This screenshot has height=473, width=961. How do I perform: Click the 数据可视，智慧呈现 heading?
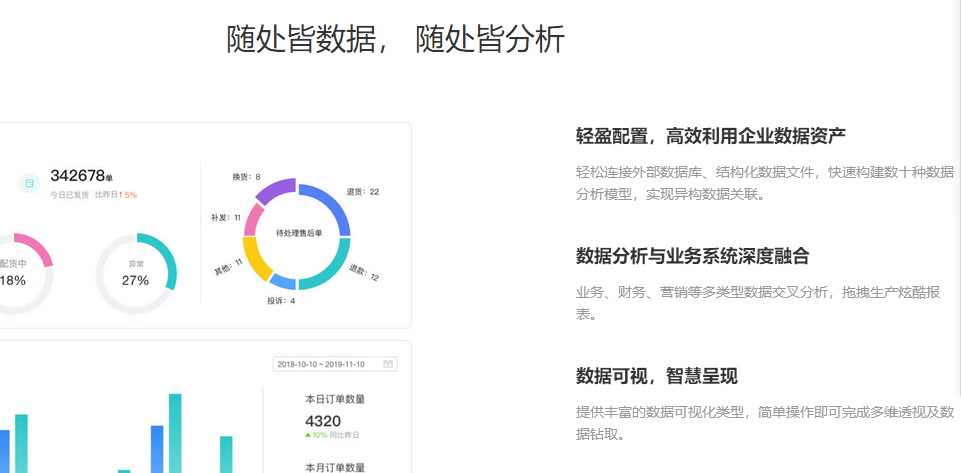pos(656,376)
